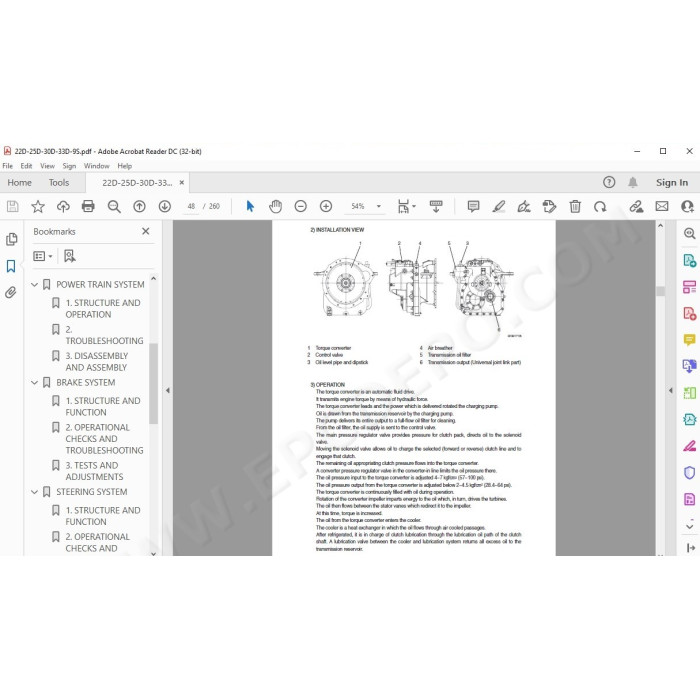Add file to starred favorites

click(x=38, y=206)
